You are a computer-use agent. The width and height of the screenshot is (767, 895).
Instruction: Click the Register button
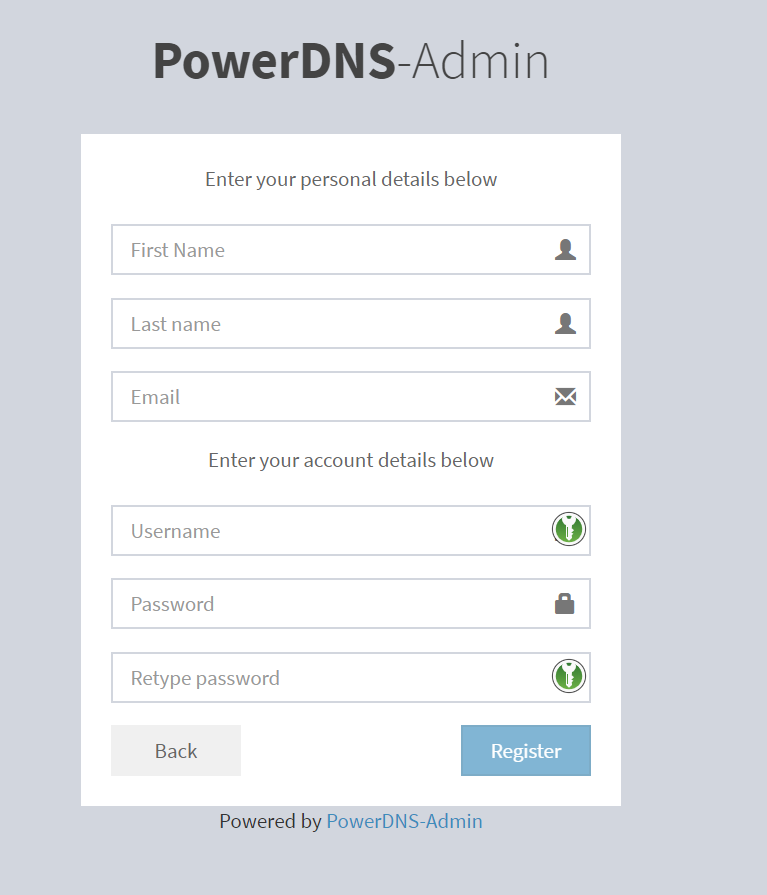click(526, 751)
